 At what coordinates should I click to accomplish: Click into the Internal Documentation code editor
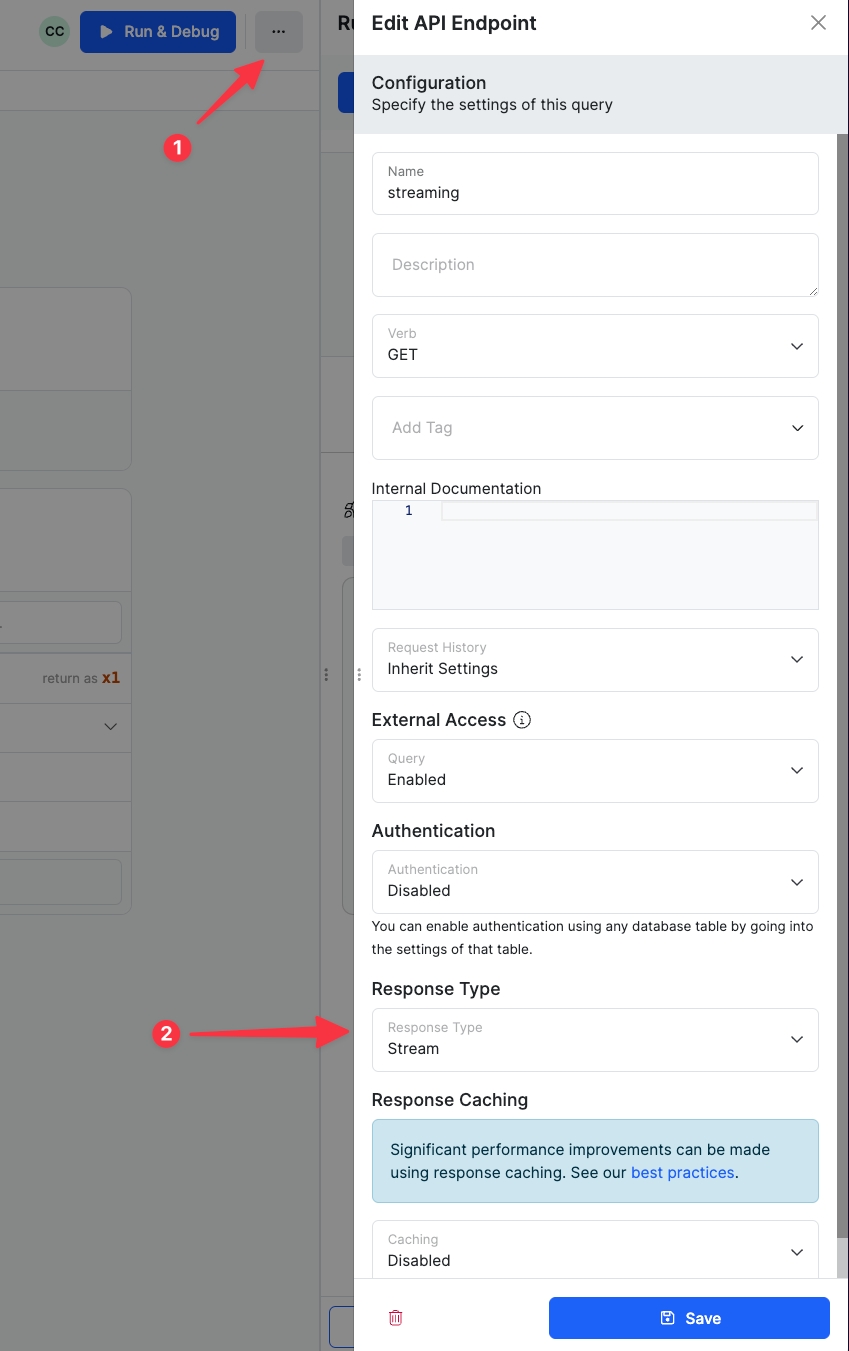(x=595, y=555)
